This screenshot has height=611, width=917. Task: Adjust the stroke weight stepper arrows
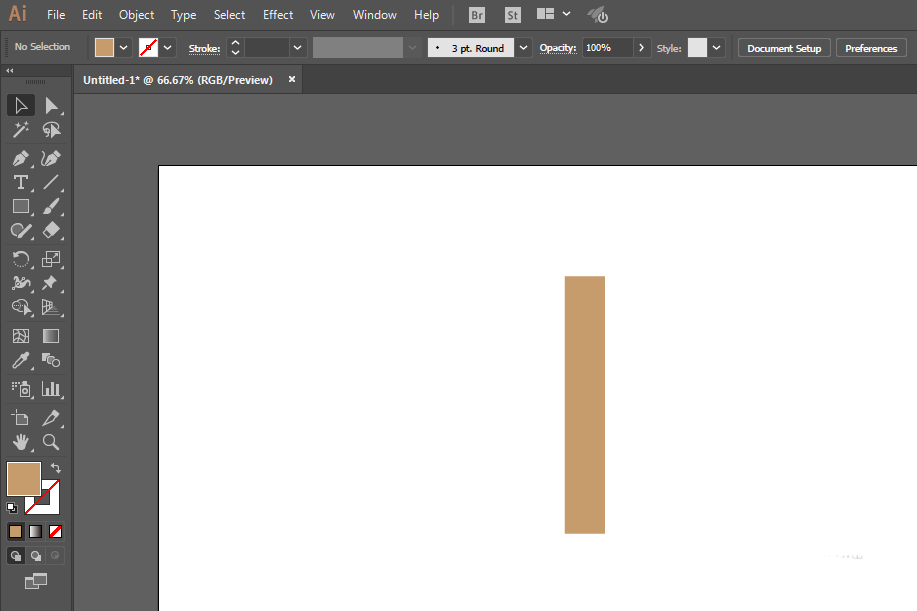(235, 48)
